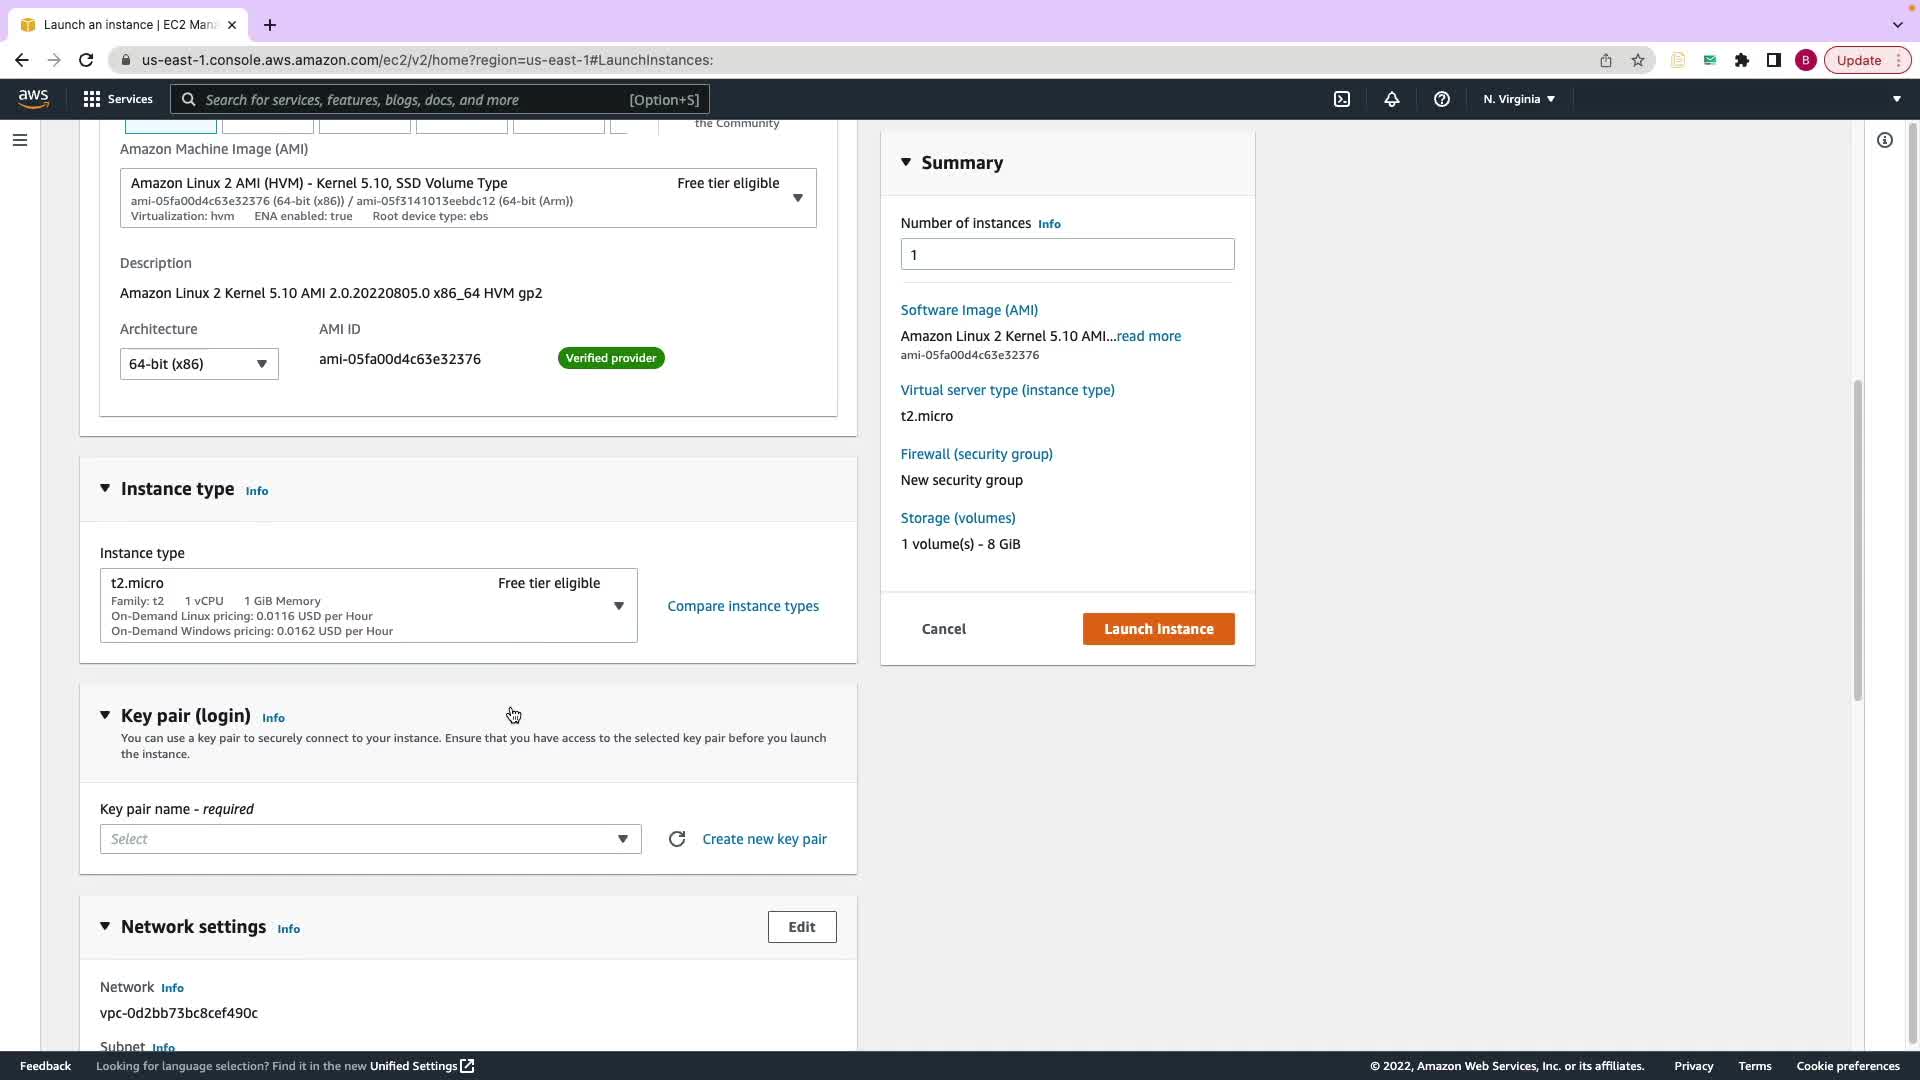
Task: Bookmark this page with star icon
Action: [1638, 60]
